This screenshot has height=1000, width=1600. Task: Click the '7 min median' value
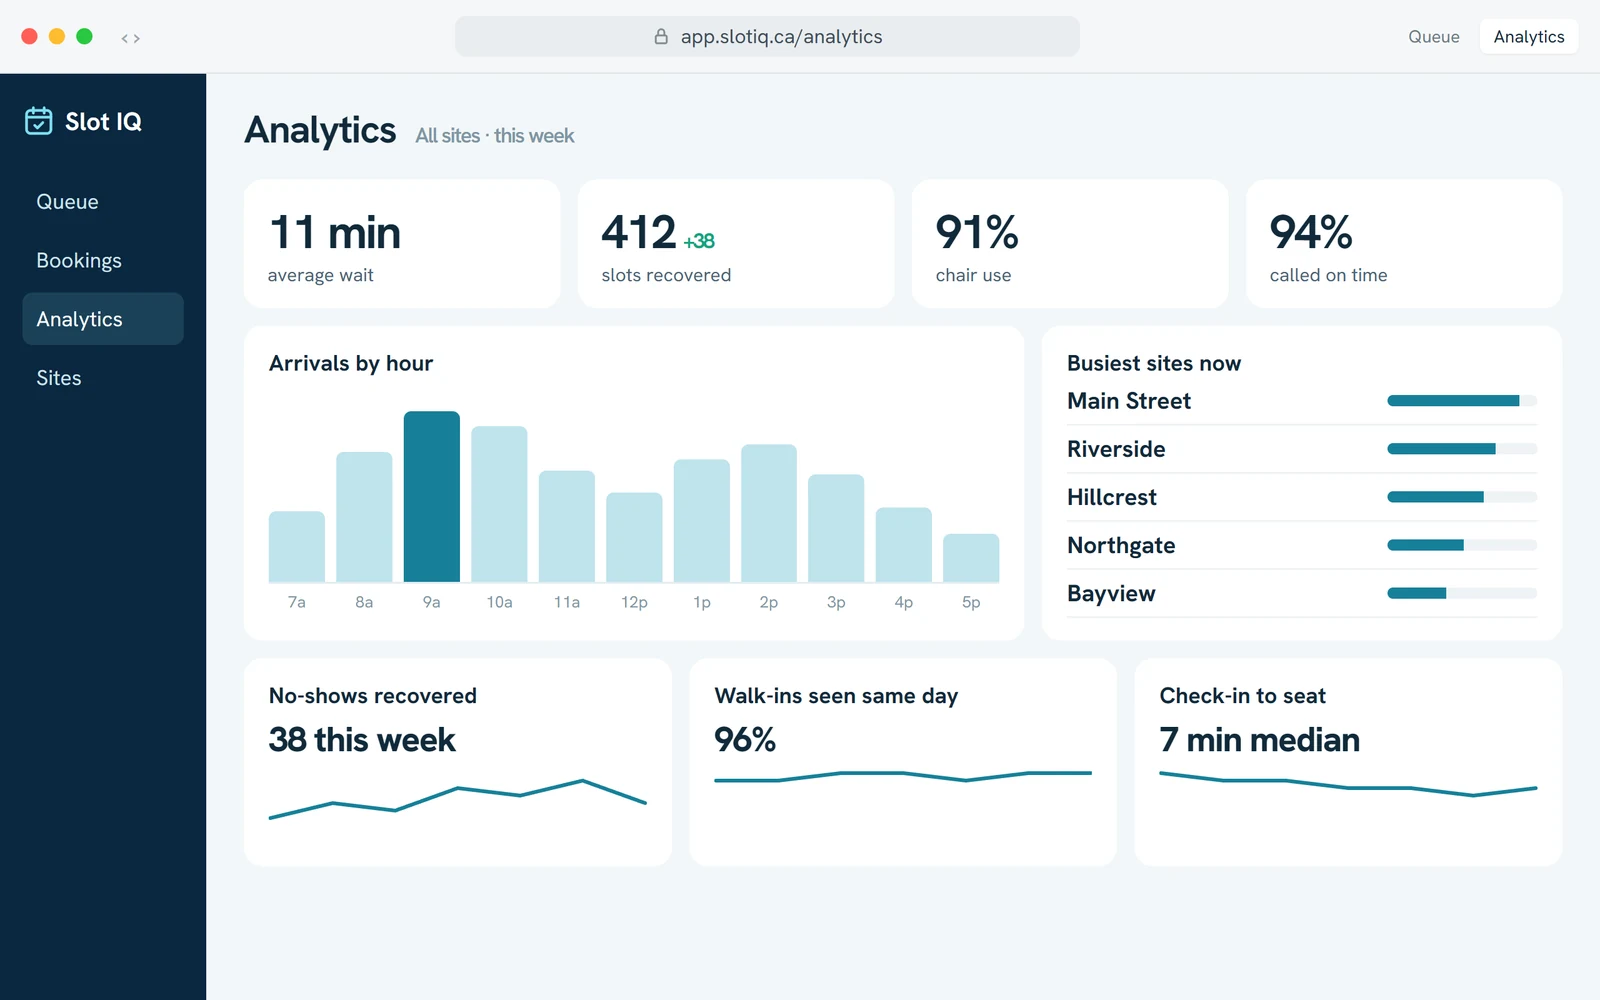point(1260,740)
